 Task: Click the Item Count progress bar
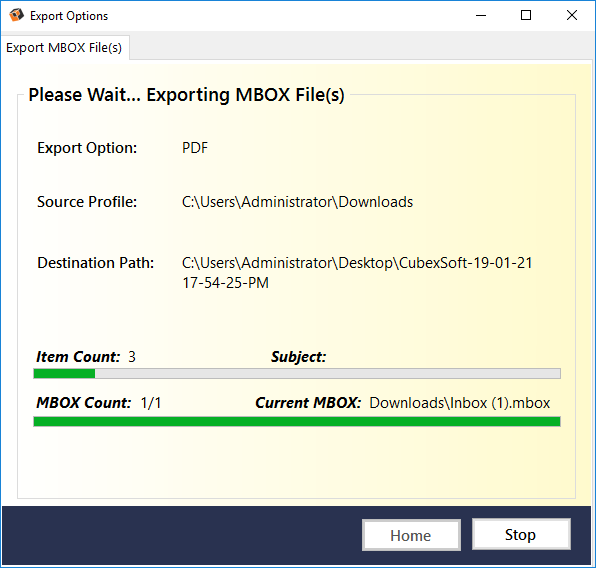(297, 374)
